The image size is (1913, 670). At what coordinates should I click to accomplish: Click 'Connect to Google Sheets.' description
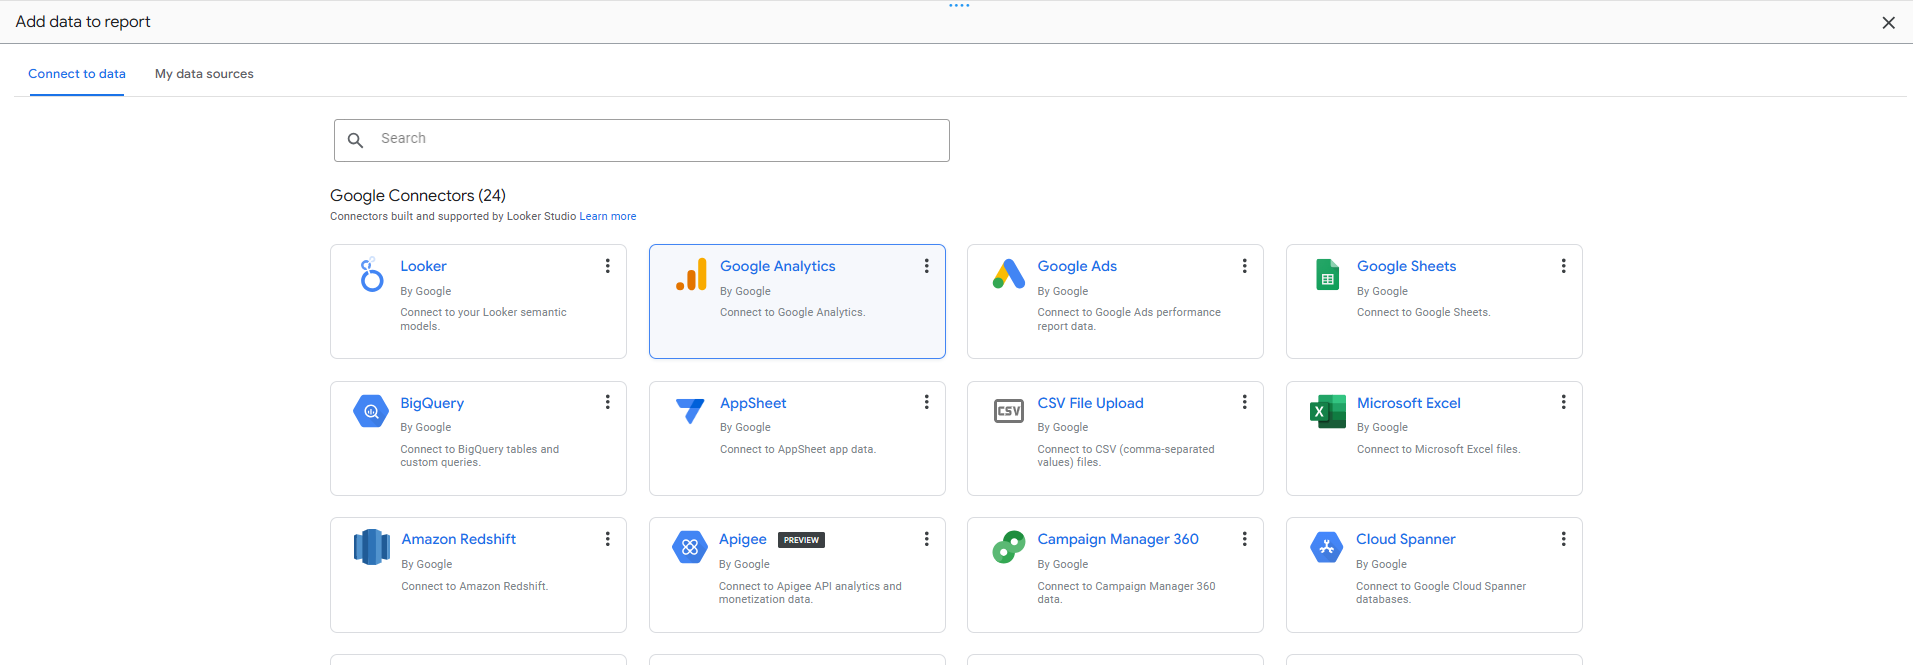(1423, 313)
